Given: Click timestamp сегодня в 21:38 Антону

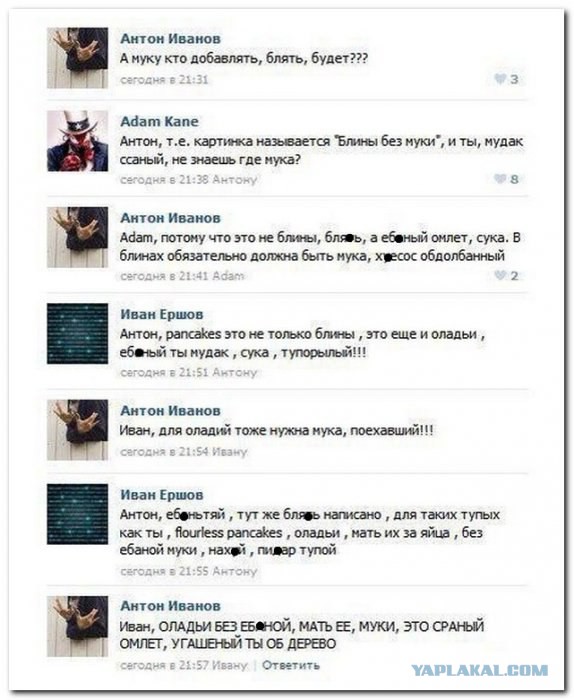Looking at the screenshot, I should click(x=188, y=179).
